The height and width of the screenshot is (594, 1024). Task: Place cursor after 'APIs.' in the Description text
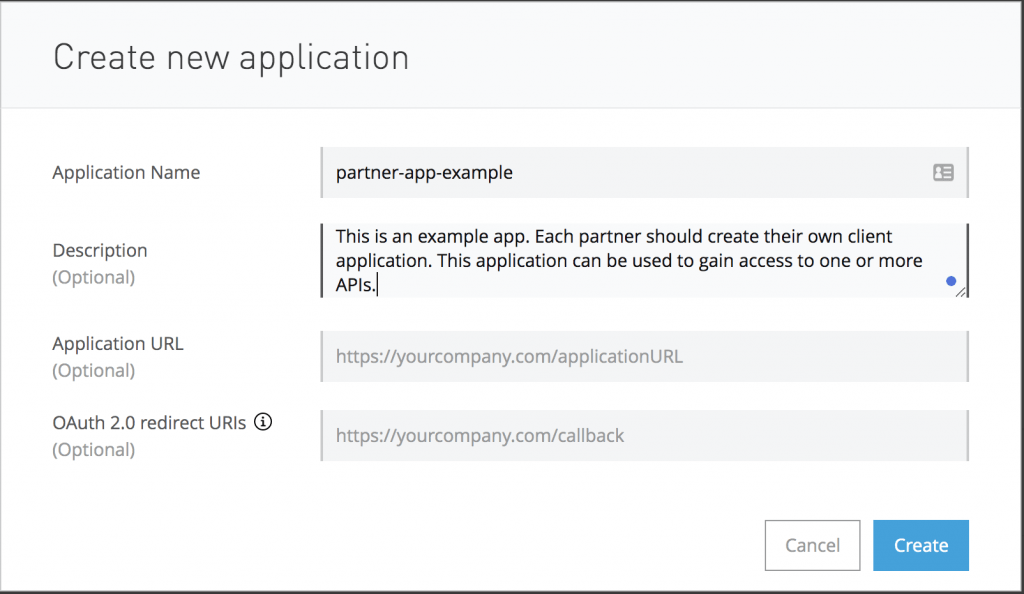pos(377,285)
